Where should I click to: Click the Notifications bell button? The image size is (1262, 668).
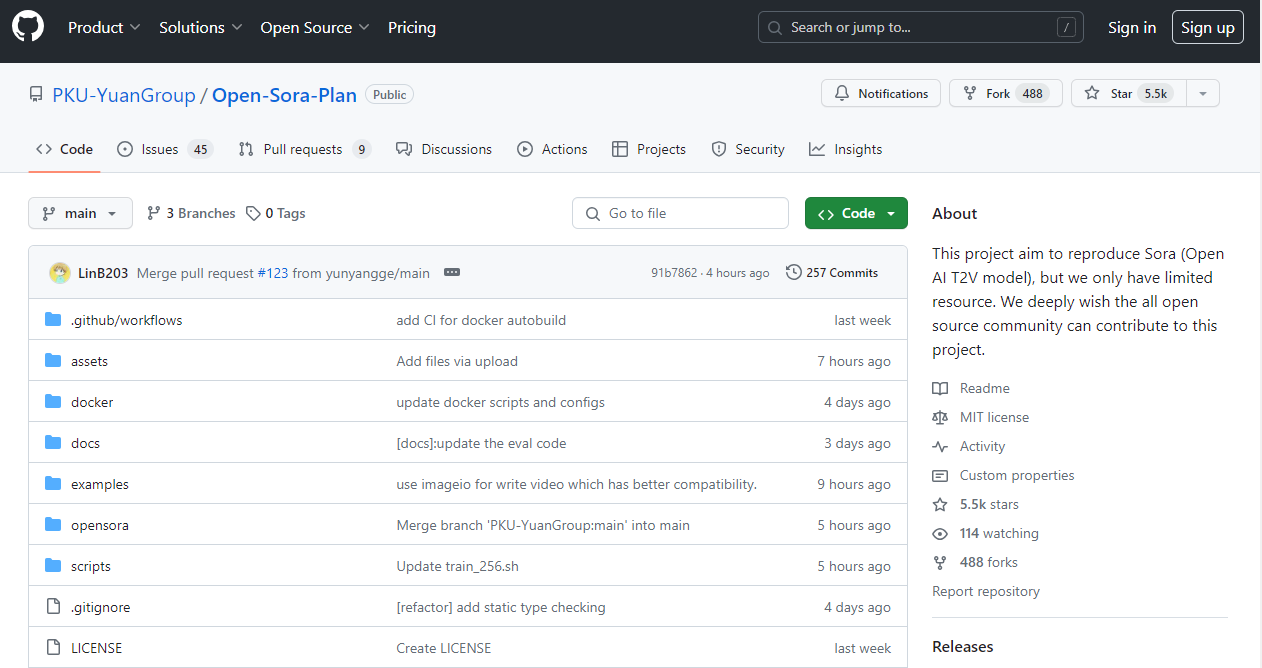[x=881, y=94]
